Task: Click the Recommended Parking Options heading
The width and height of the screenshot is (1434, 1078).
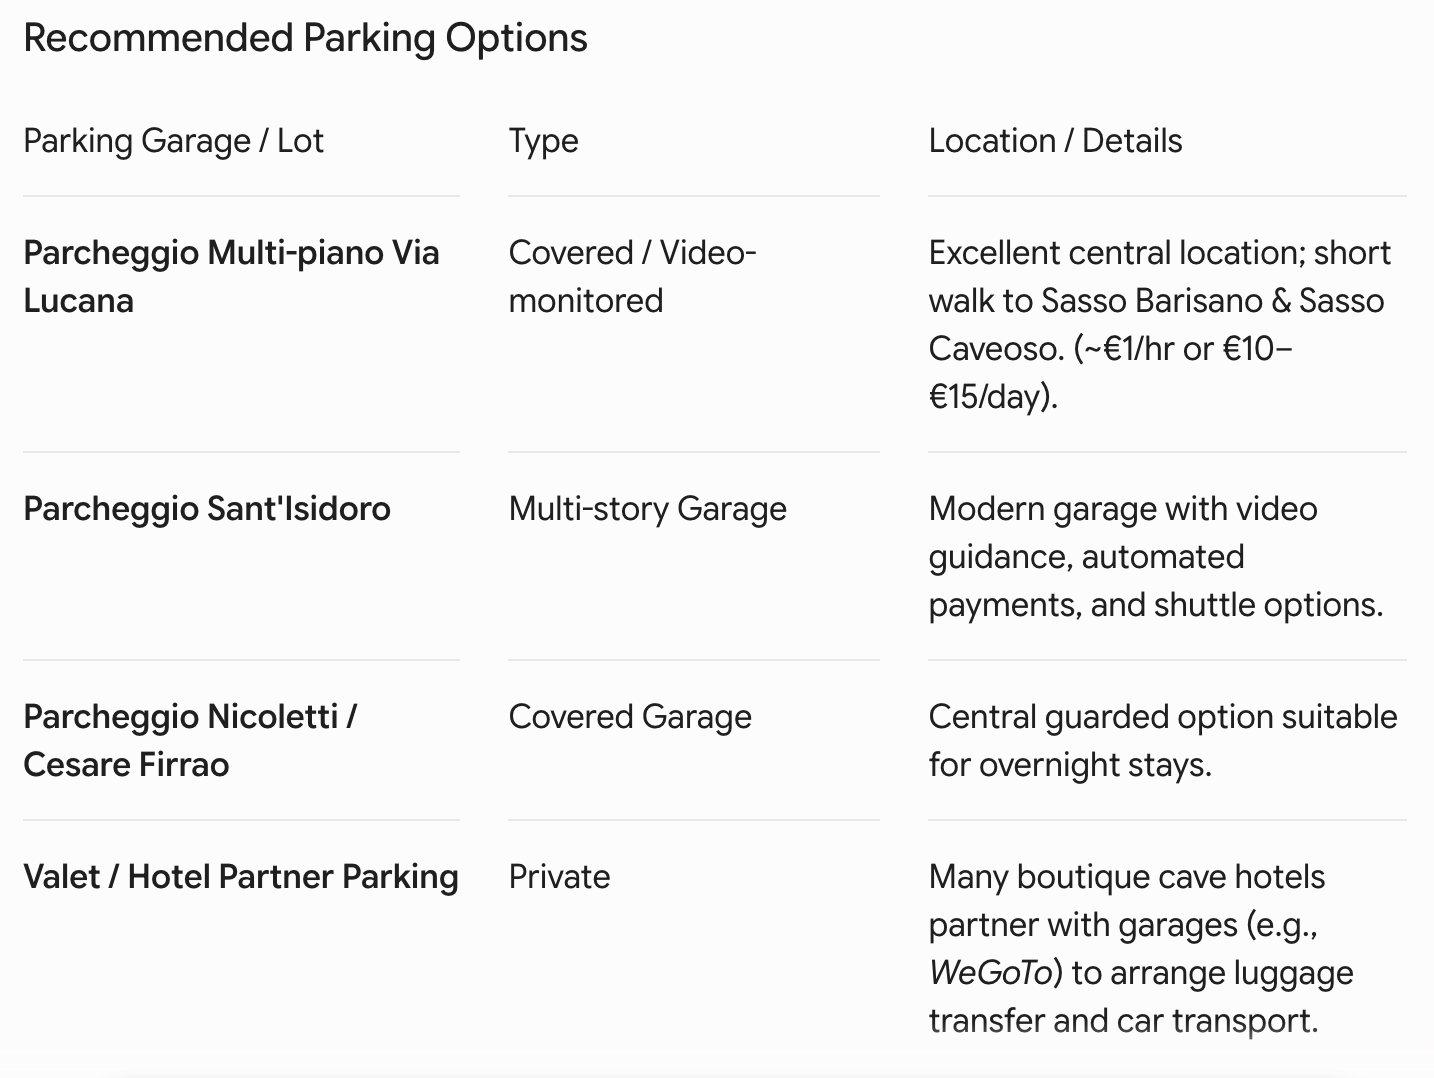Action: pos(305,38)
